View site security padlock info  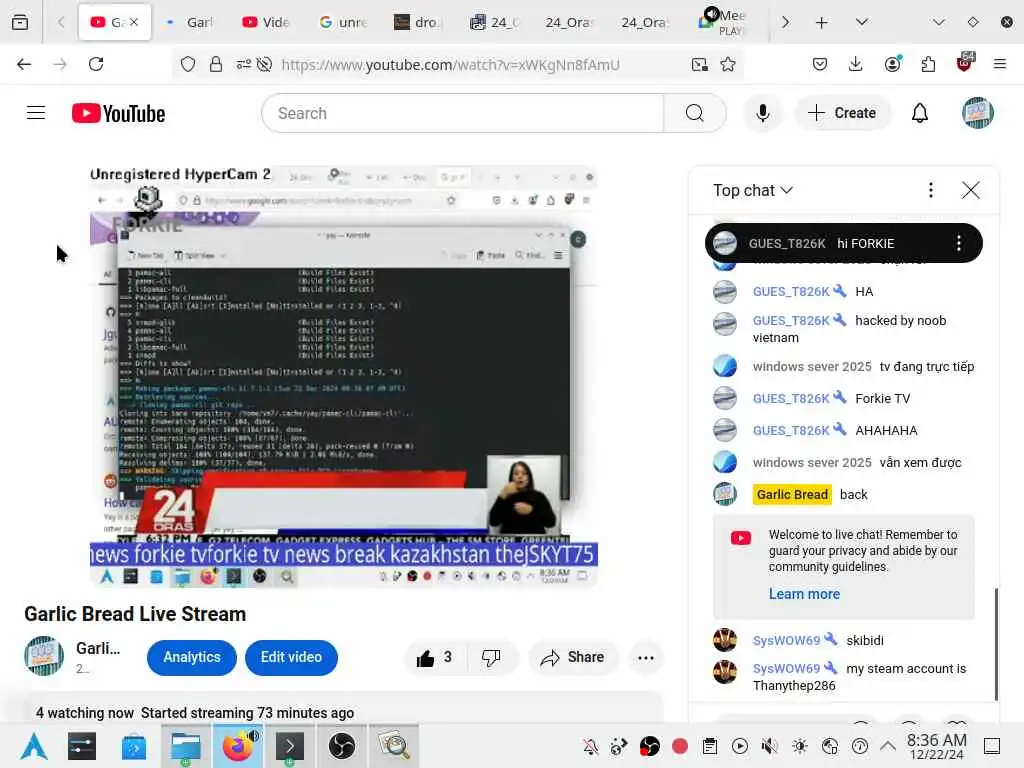point(216,64)
